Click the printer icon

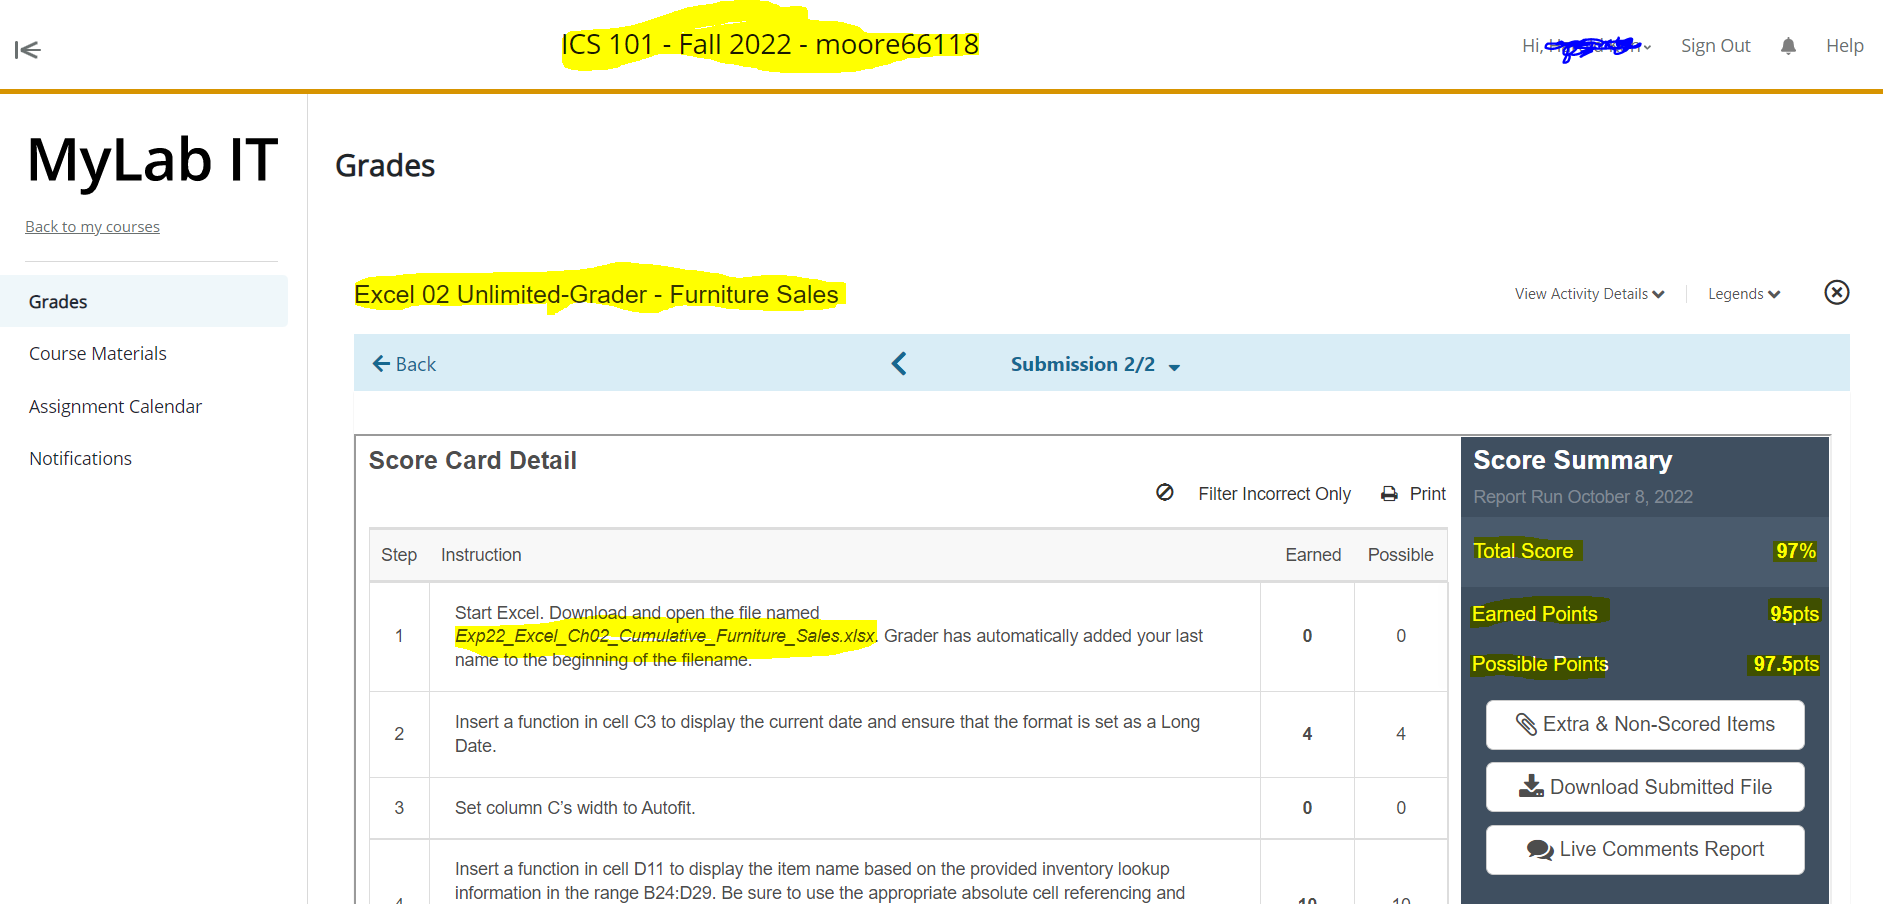click(1389, 494)
